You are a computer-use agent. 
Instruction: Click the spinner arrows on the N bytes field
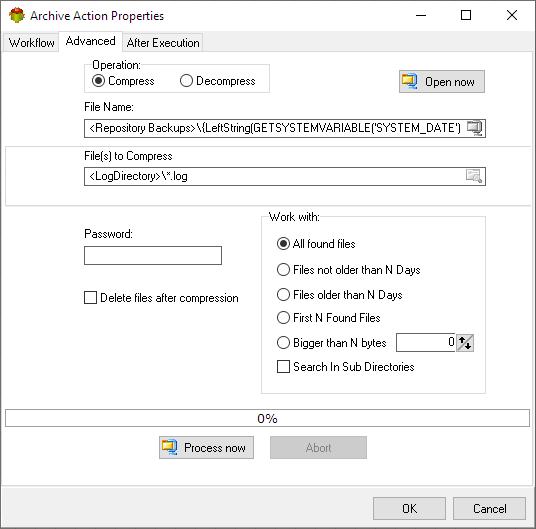coord(465,343)
